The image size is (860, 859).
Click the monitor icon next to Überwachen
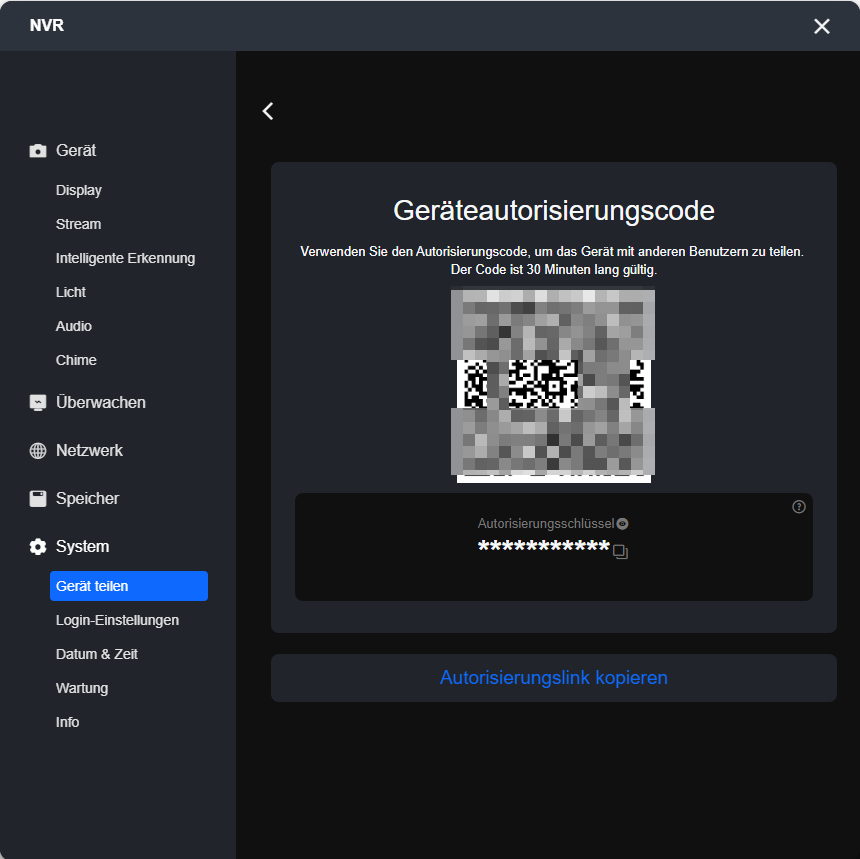pos(38,403)
